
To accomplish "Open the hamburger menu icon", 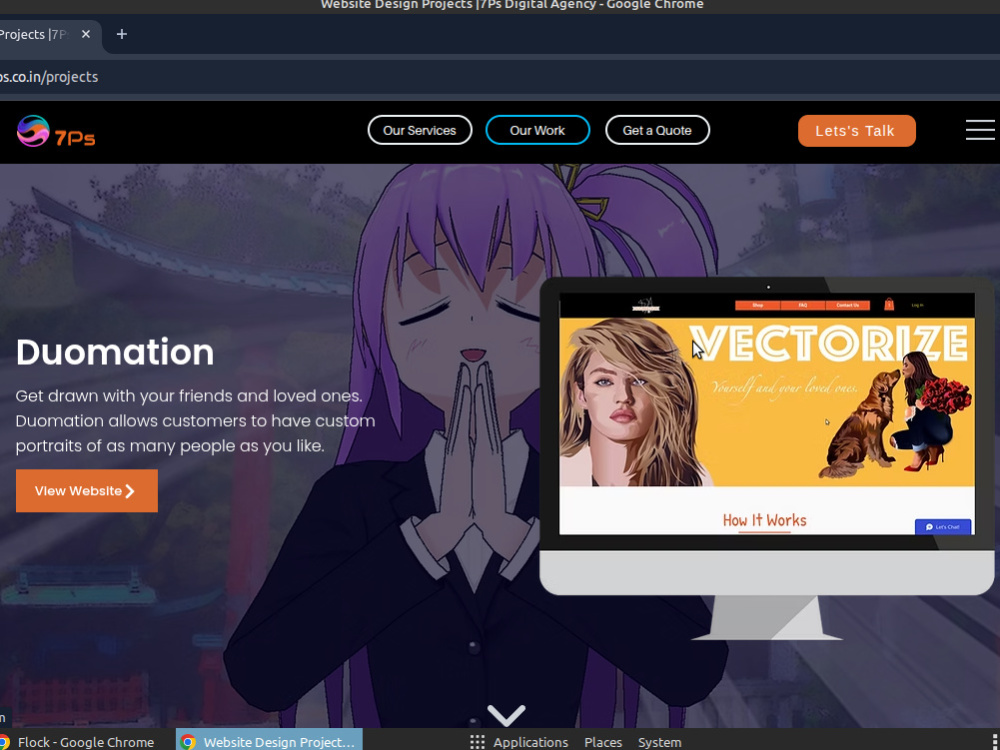I will (x=980, y=129).
